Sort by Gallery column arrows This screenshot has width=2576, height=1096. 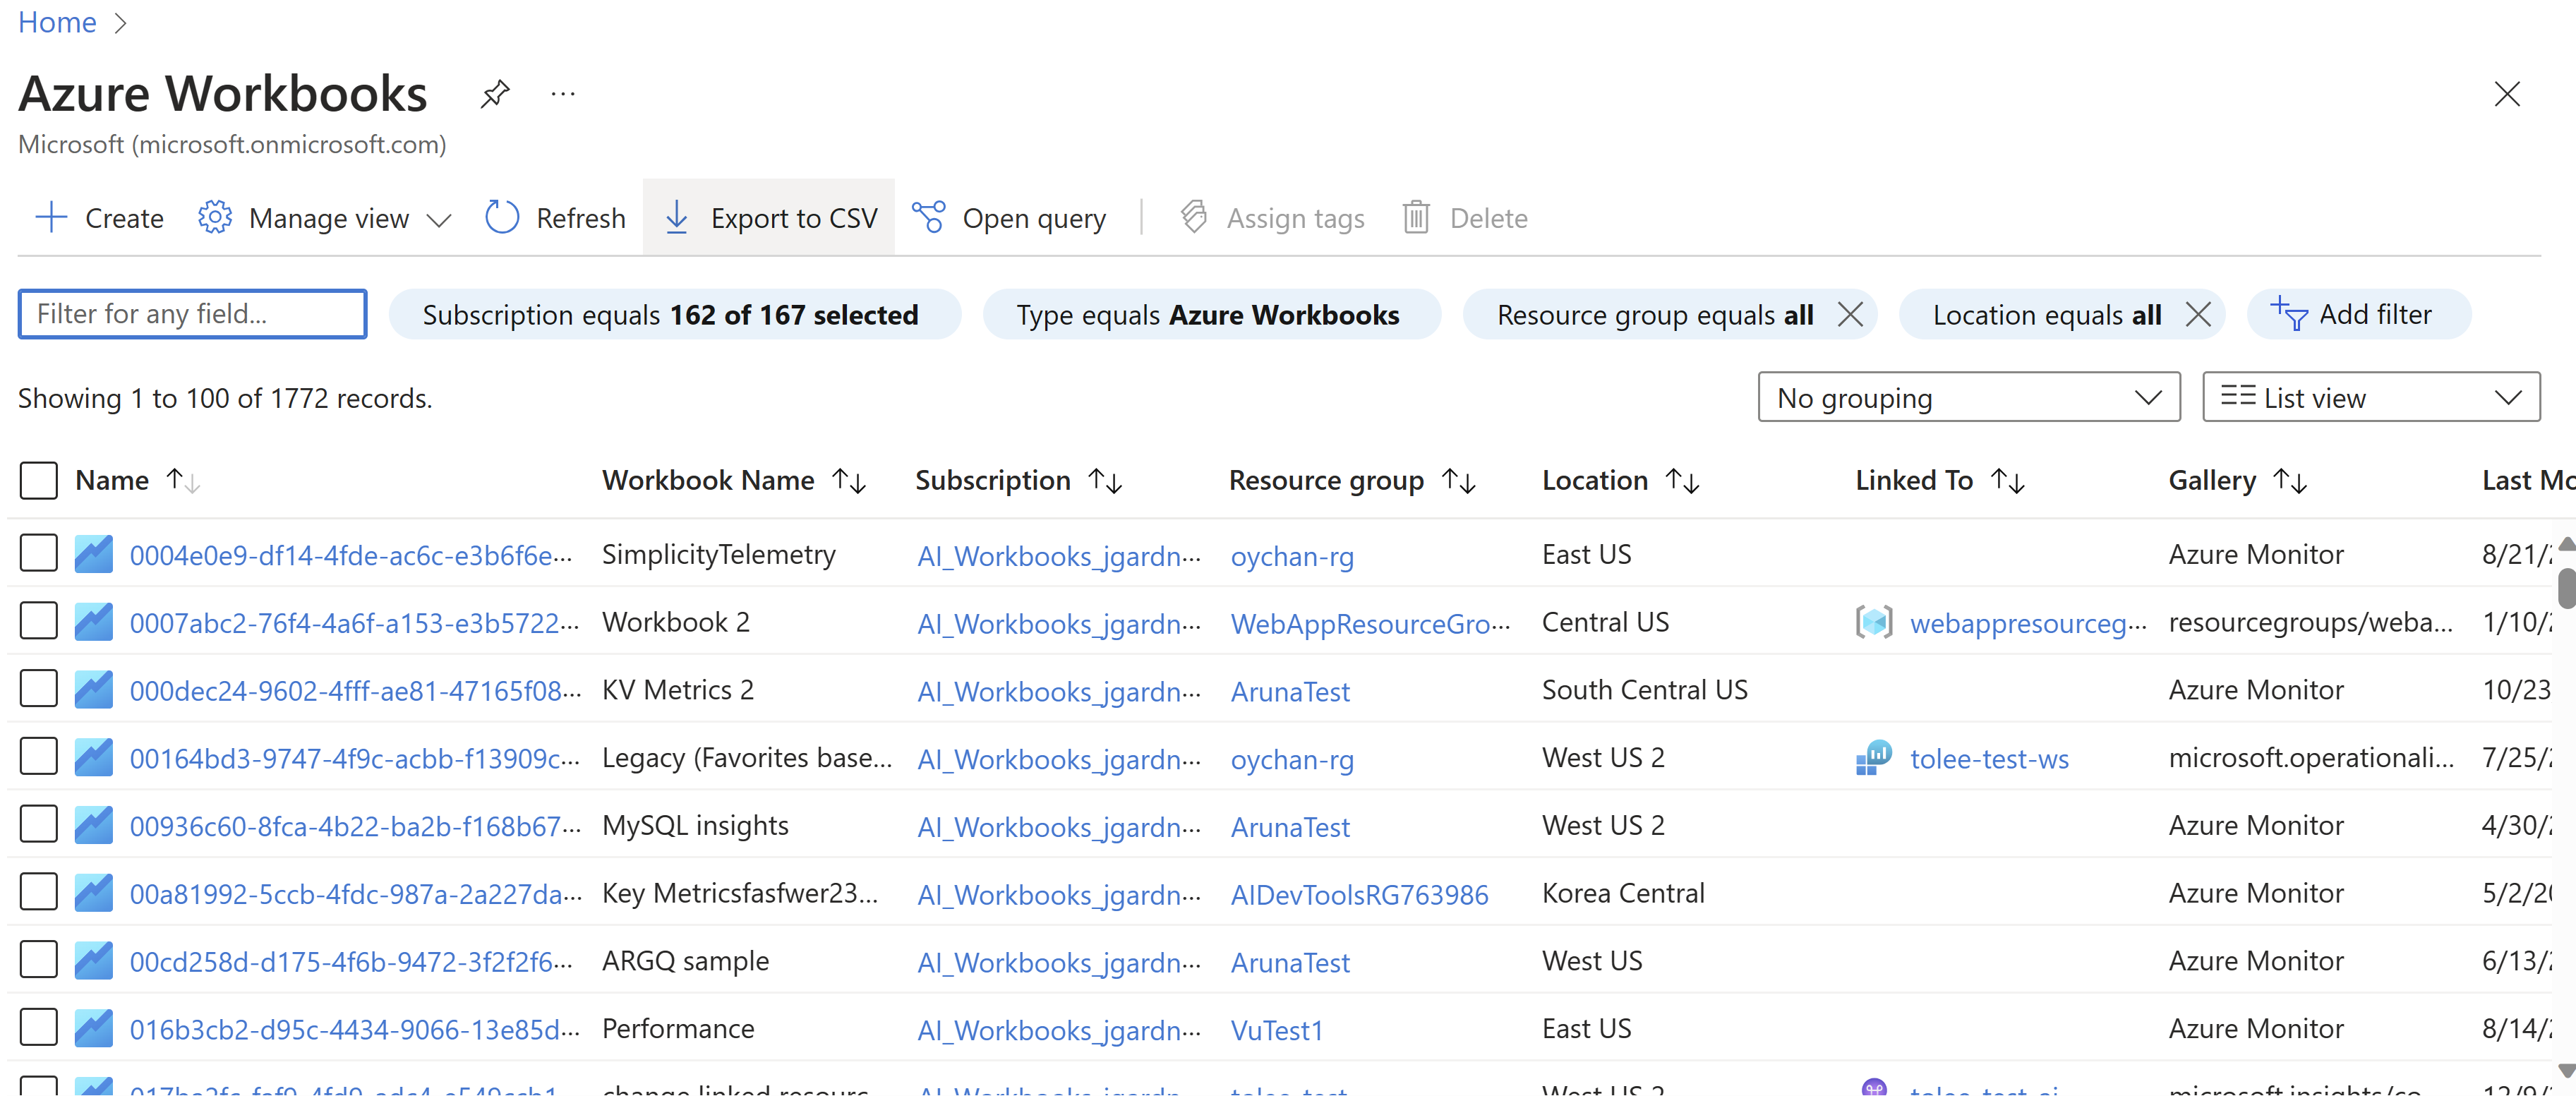tap(2290, 481)
